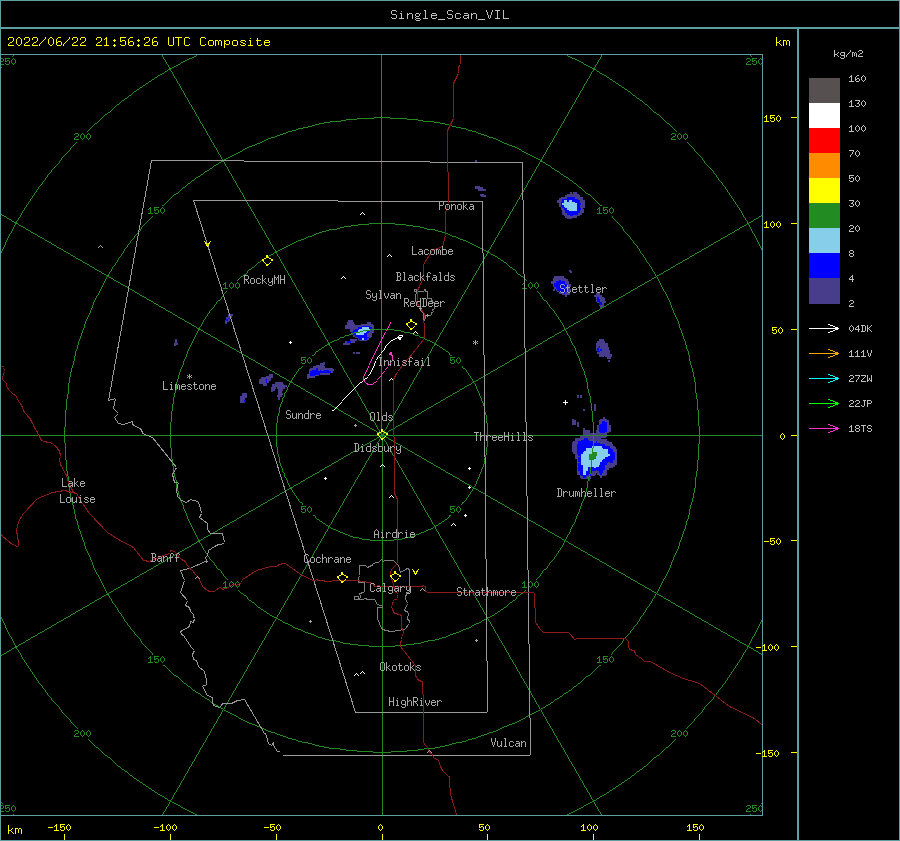Click the Olds town label

[x=381, y=417]
